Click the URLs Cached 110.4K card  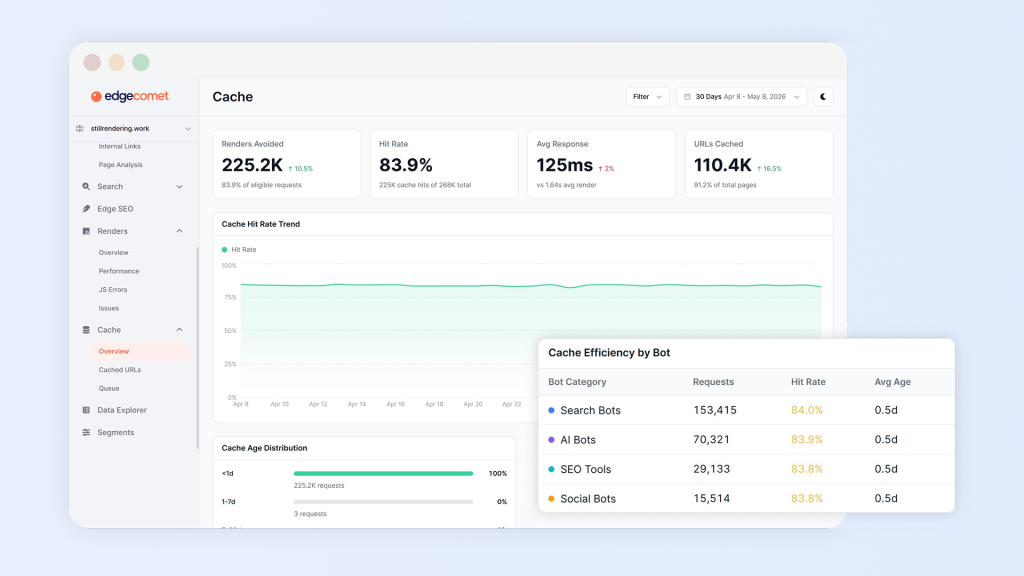point(759,164)
